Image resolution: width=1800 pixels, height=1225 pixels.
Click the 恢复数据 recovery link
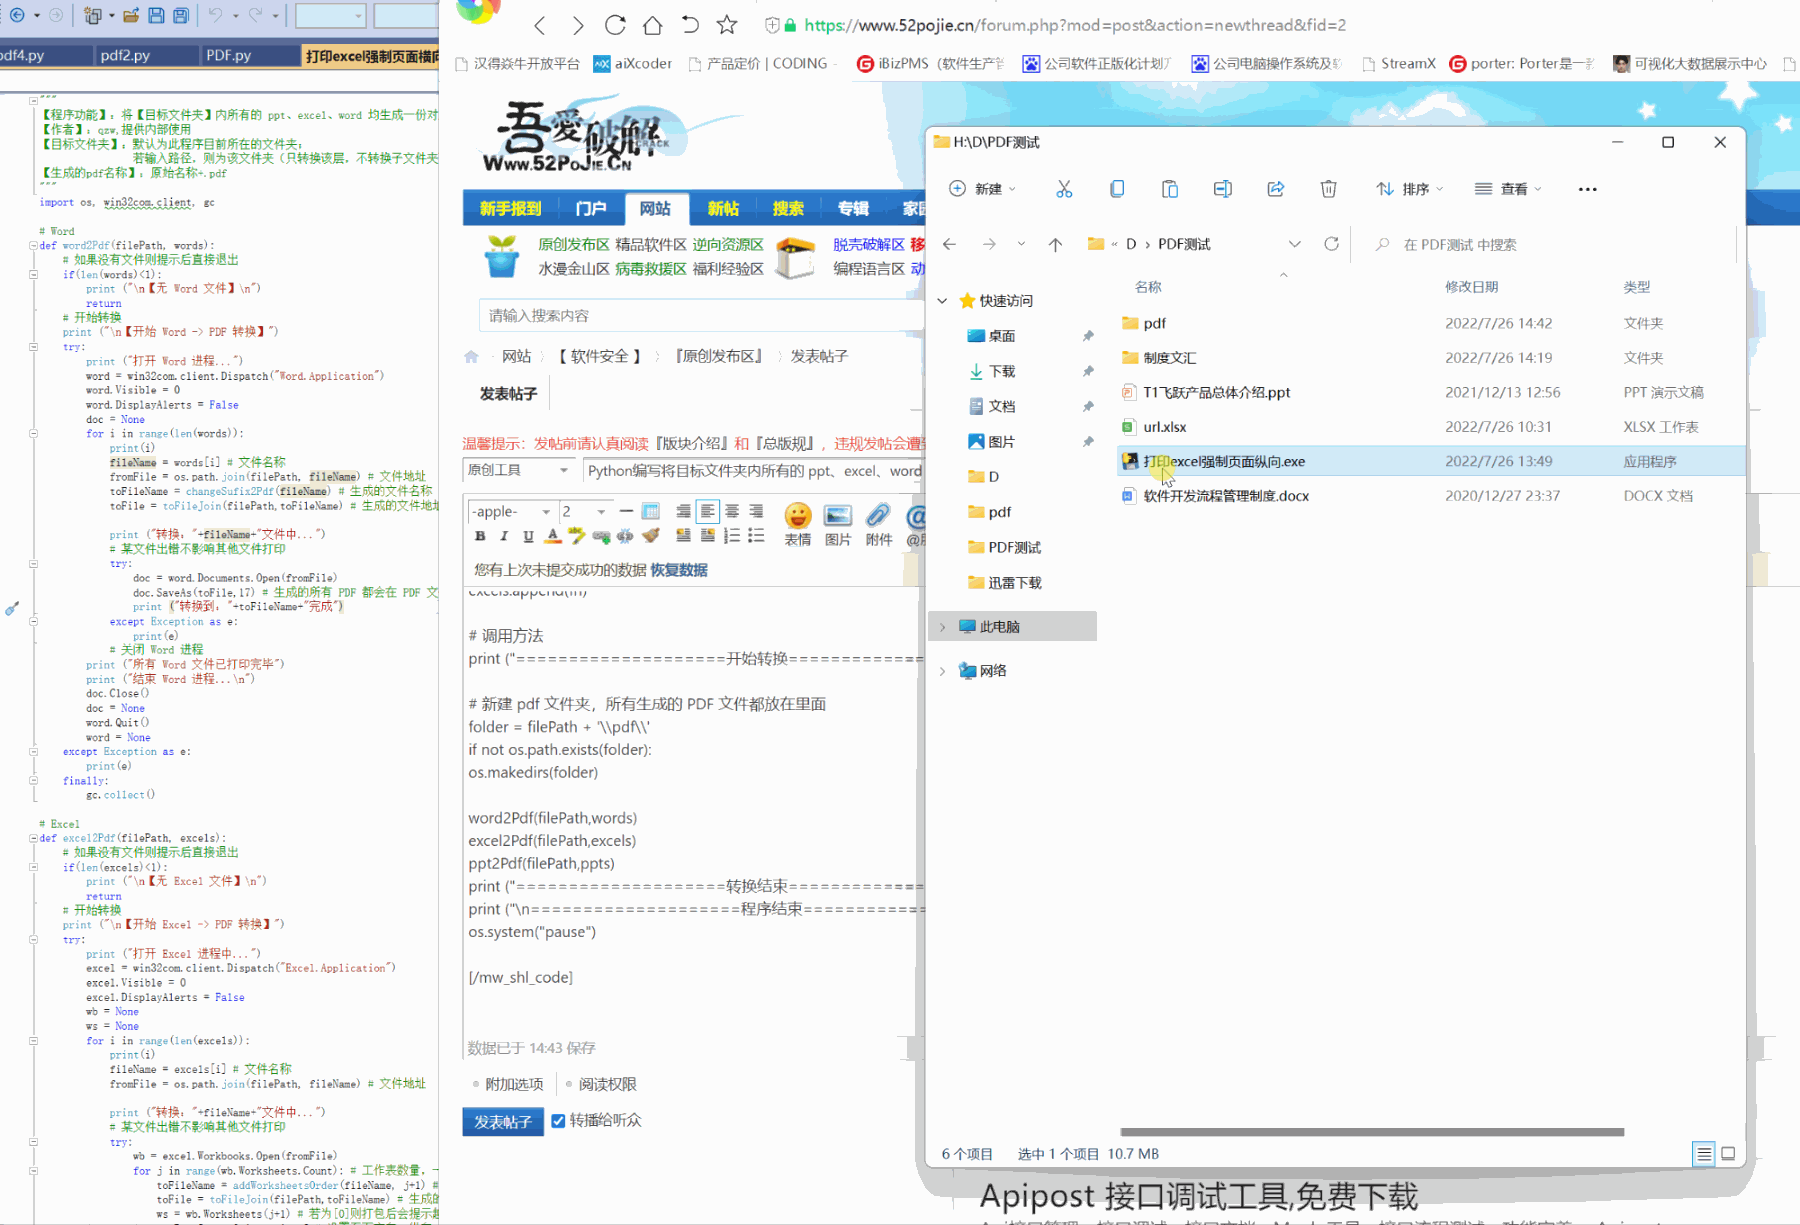(x=679, y=569)
